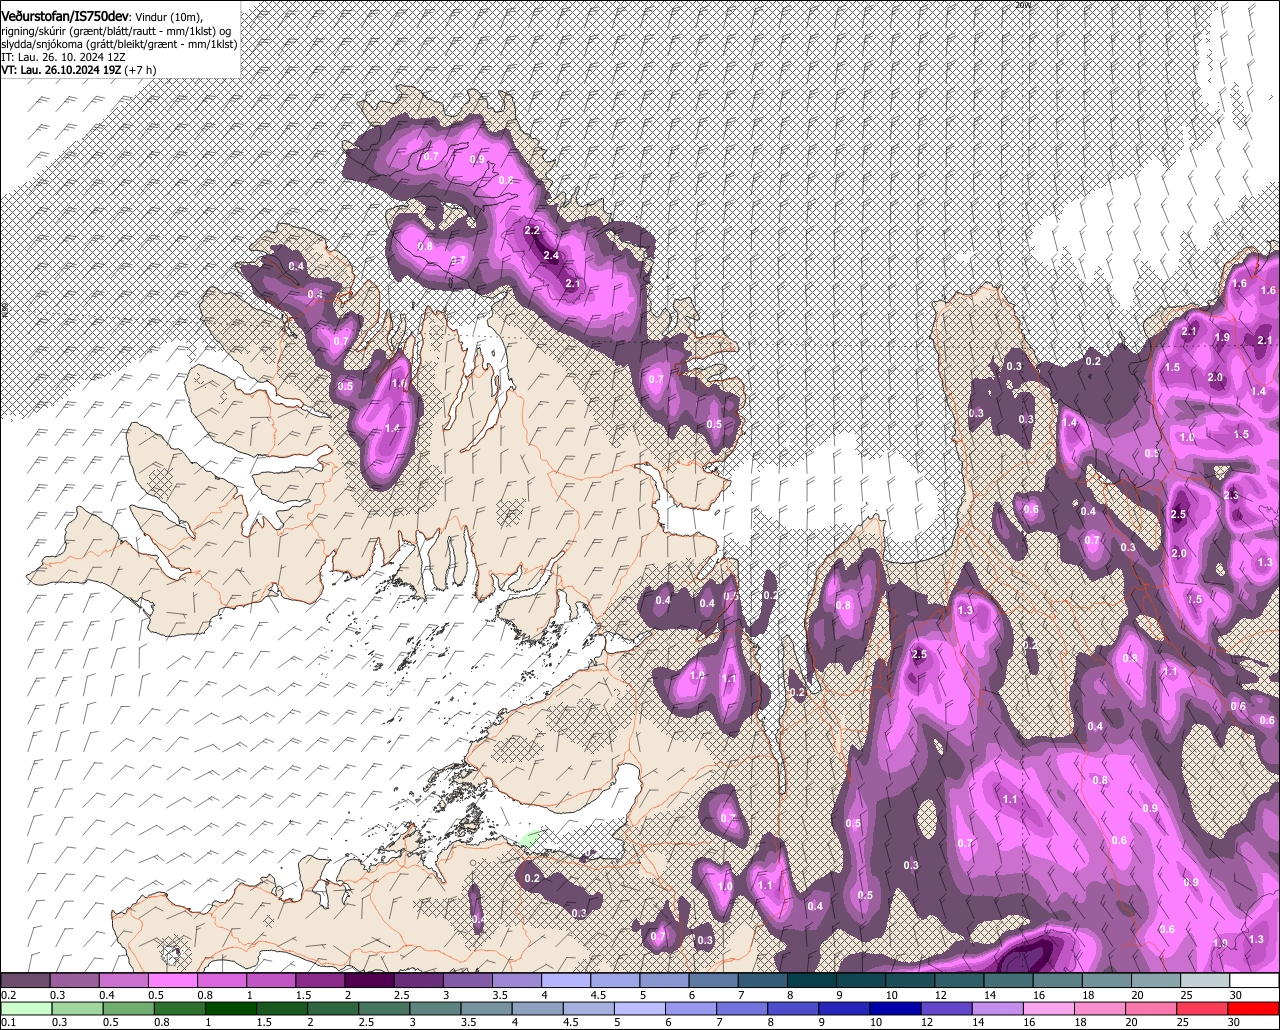
Task: Select the bottom legend row swatch labeled 3.5
Action: [486, 1008]
